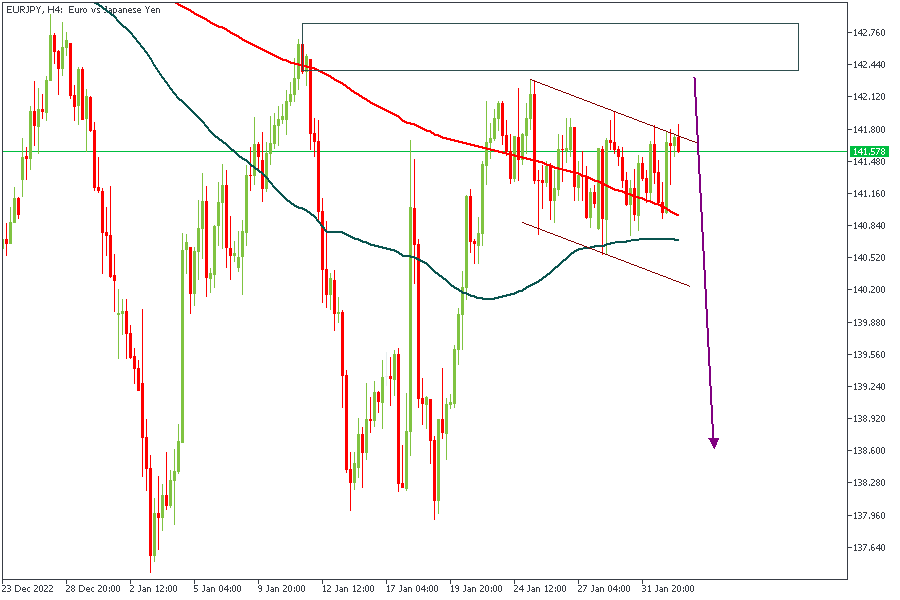Select the purple downward arrow head
900x600 pixels.
714,442
